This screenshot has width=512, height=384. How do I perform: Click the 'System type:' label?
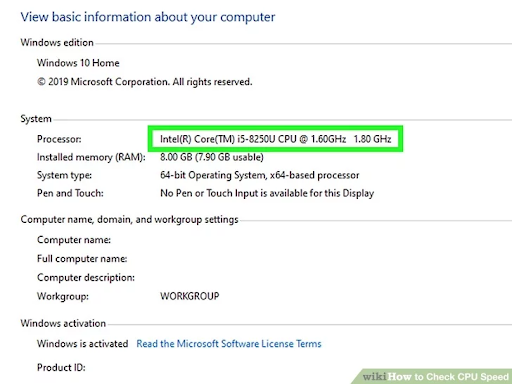(x=64, y=175)
